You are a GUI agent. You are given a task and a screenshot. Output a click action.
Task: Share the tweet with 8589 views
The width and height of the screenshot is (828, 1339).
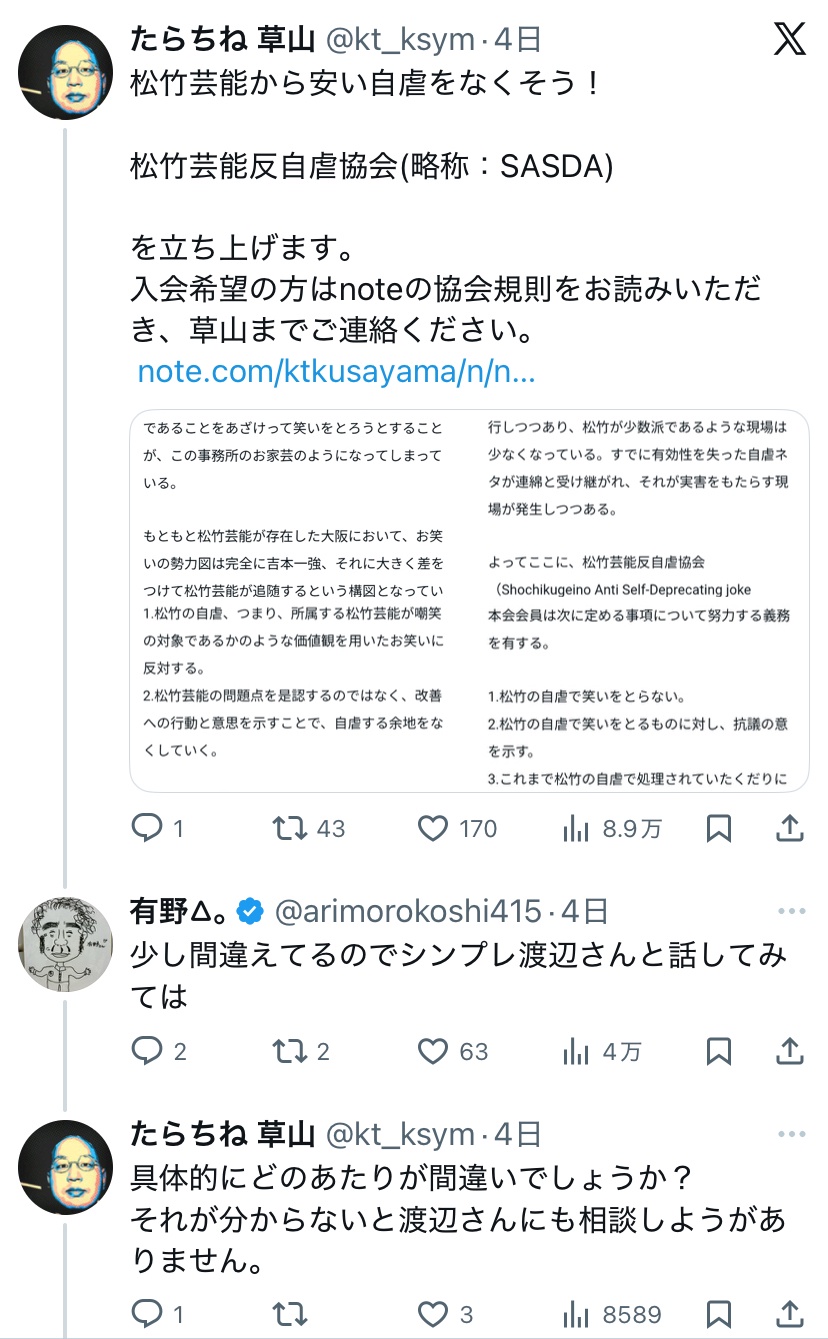790,1314
